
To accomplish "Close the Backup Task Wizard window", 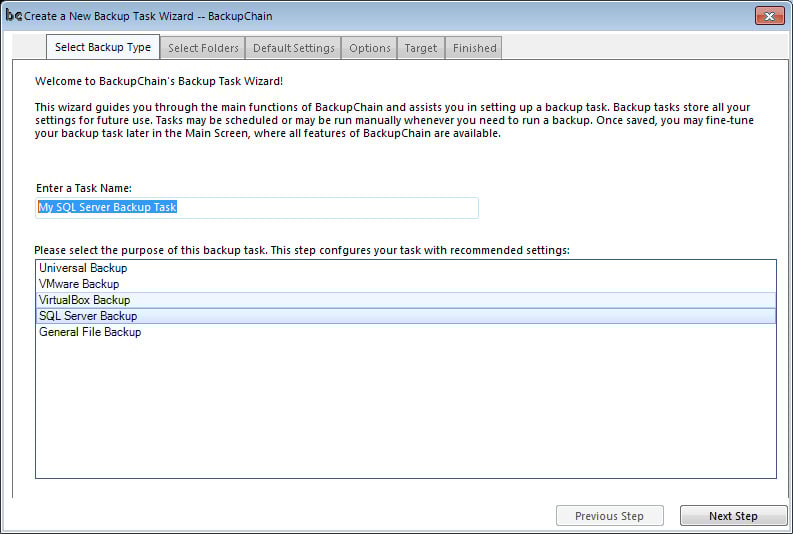I will [x=768, y=15].
